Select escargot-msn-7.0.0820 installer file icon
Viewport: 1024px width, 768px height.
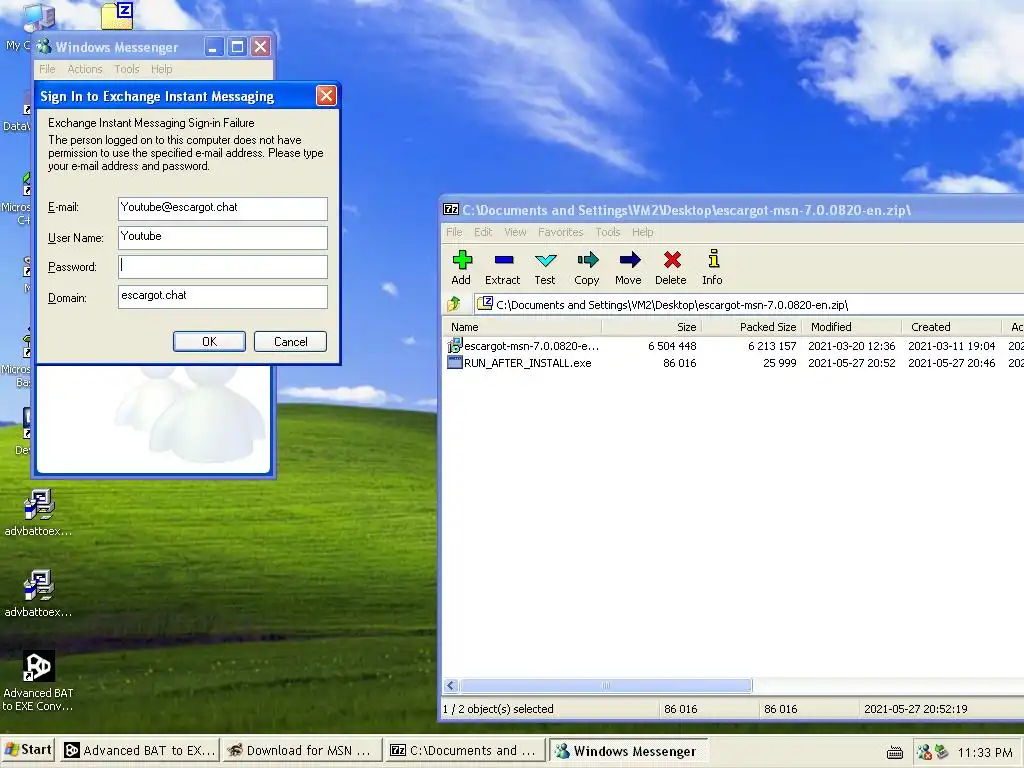coord(455,345)
